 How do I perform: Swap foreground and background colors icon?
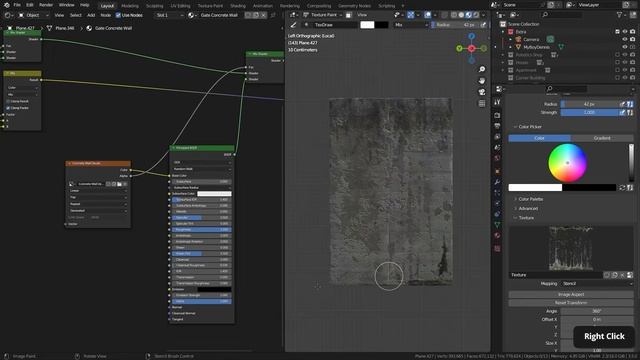[622, 188]
